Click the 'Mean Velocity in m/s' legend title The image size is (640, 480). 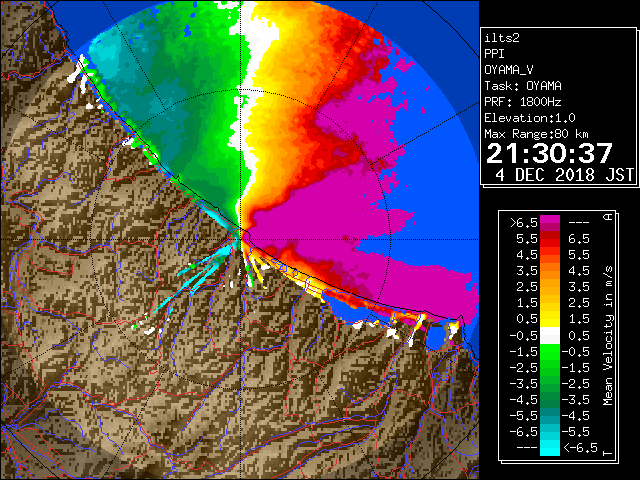pos(608,336)
